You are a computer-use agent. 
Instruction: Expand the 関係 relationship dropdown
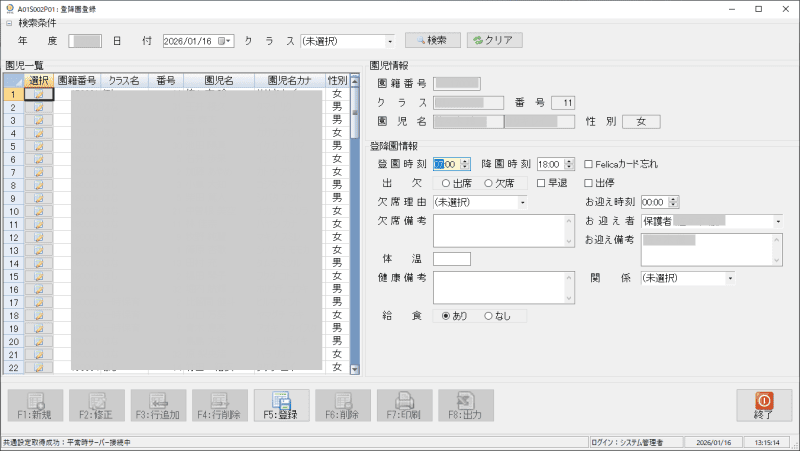pos(730,278)
